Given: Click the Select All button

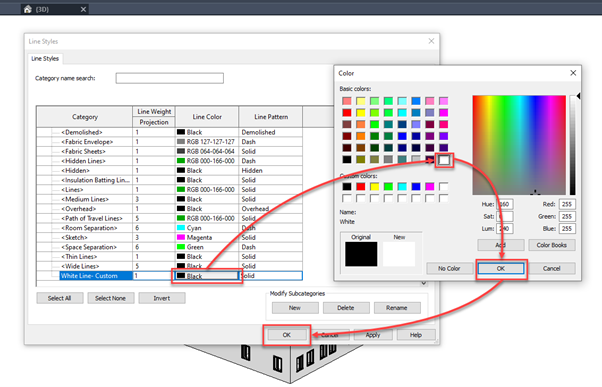Looking at the screenshot, I should click(60, 298).
